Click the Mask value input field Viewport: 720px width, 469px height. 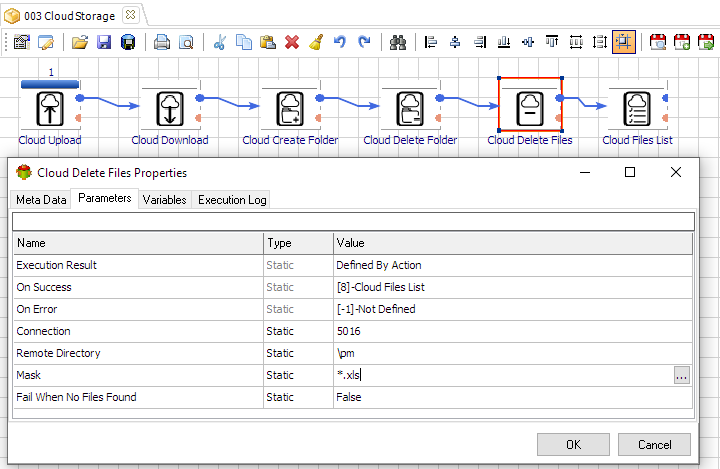coord(503,375)
